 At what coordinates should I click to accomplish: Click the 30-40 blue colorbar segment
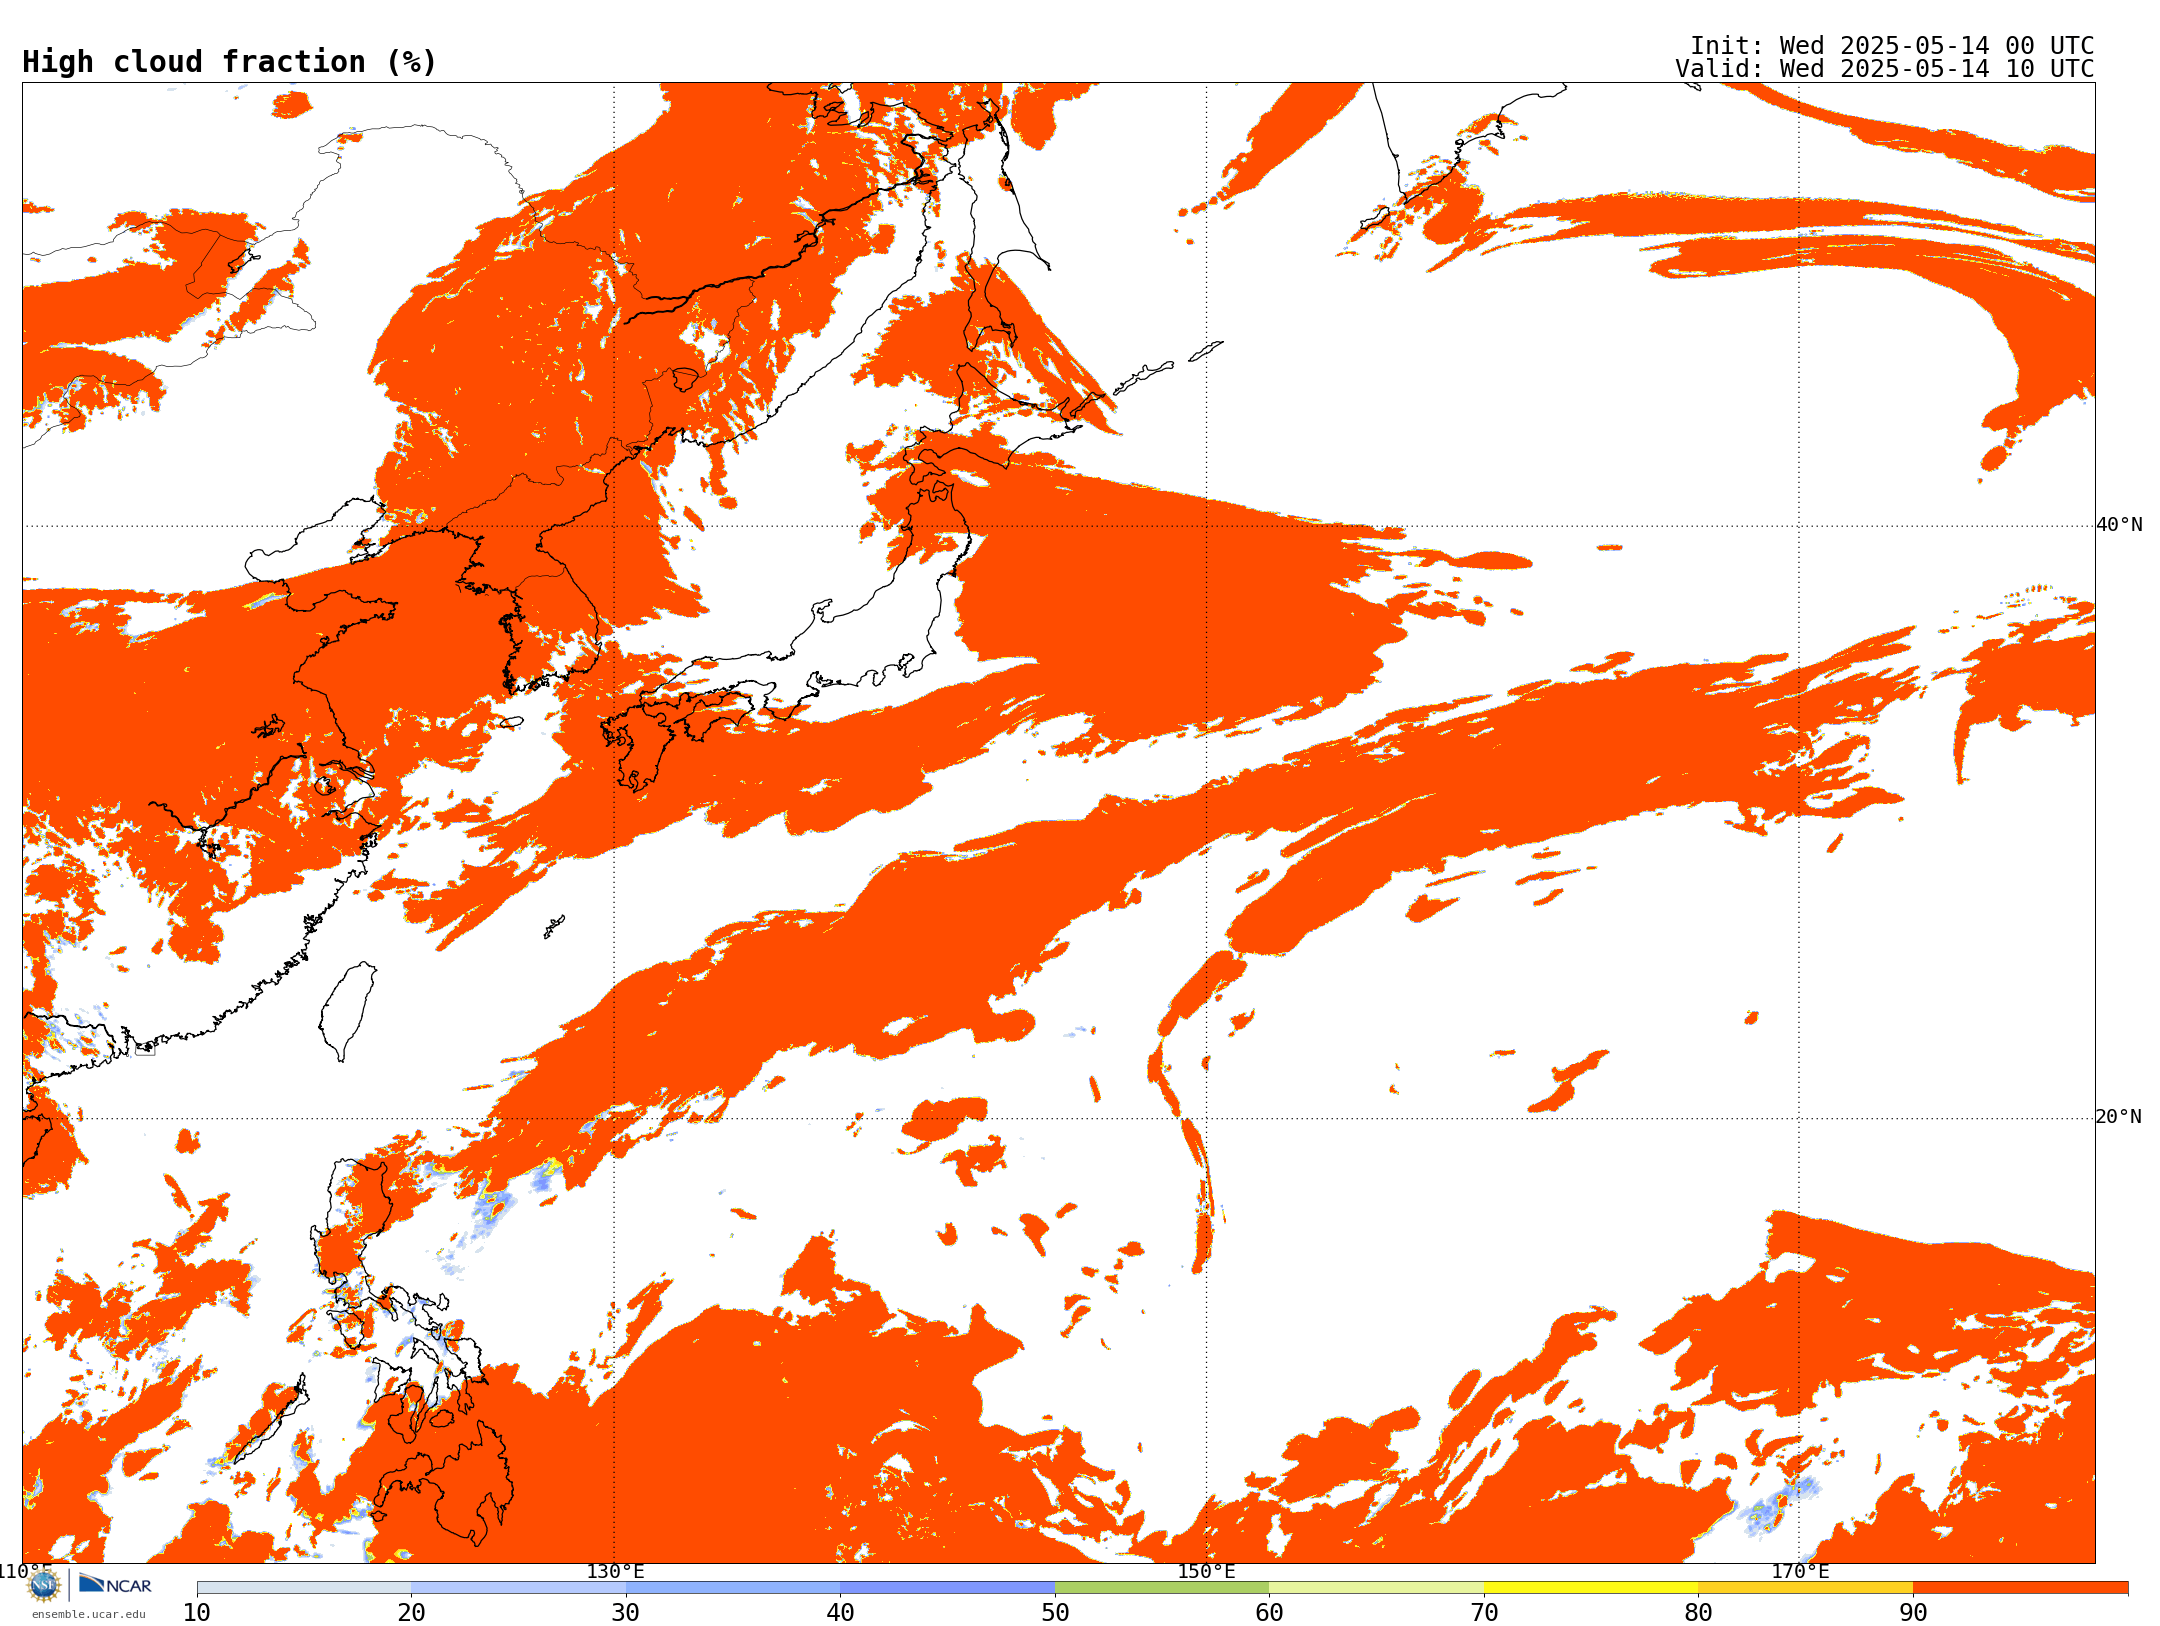click(x=733, y=1588)
